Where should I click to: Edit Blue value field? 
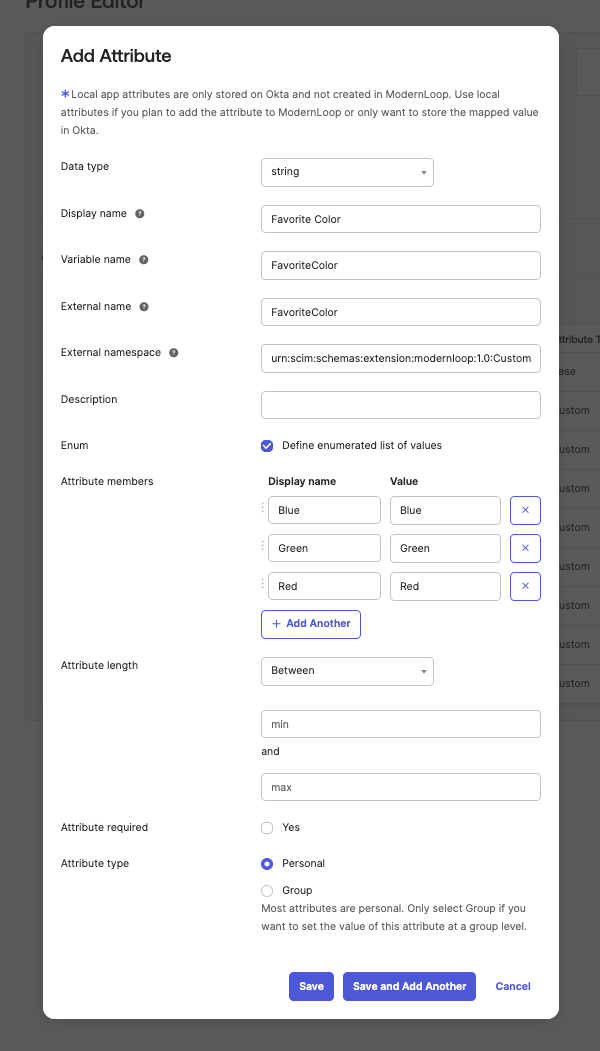445,510
